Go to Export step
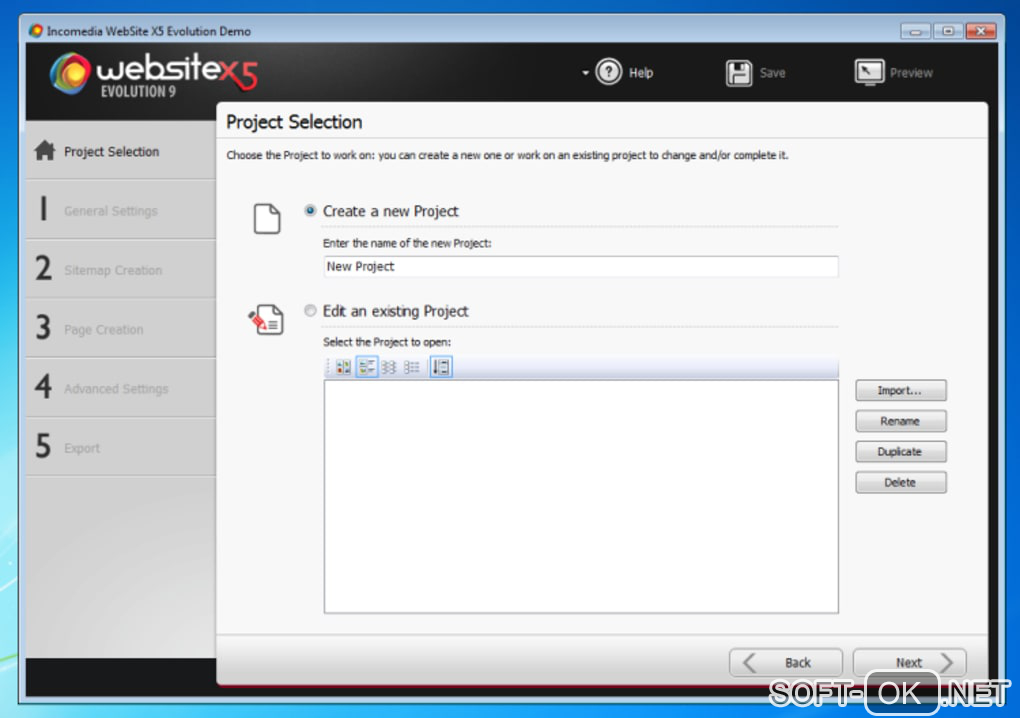This screenshot has height=718, width=1020. [121, 447]
